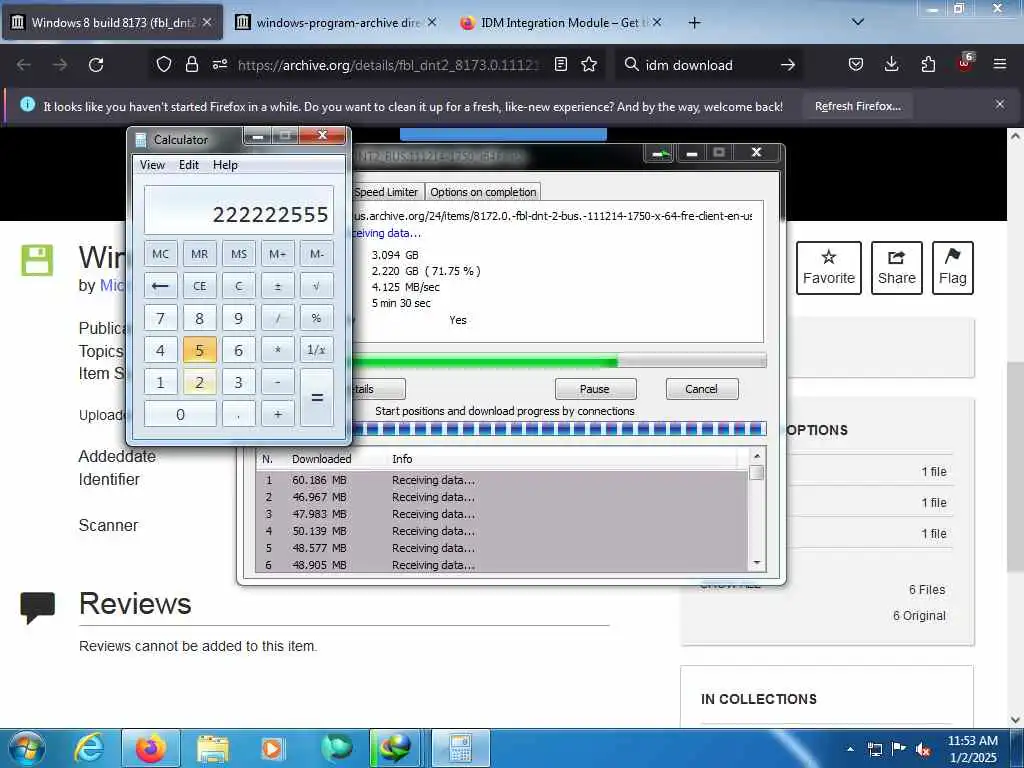Open Internet Download Manager taskbar icon
1024x768 pixels.
click(395, 748)
